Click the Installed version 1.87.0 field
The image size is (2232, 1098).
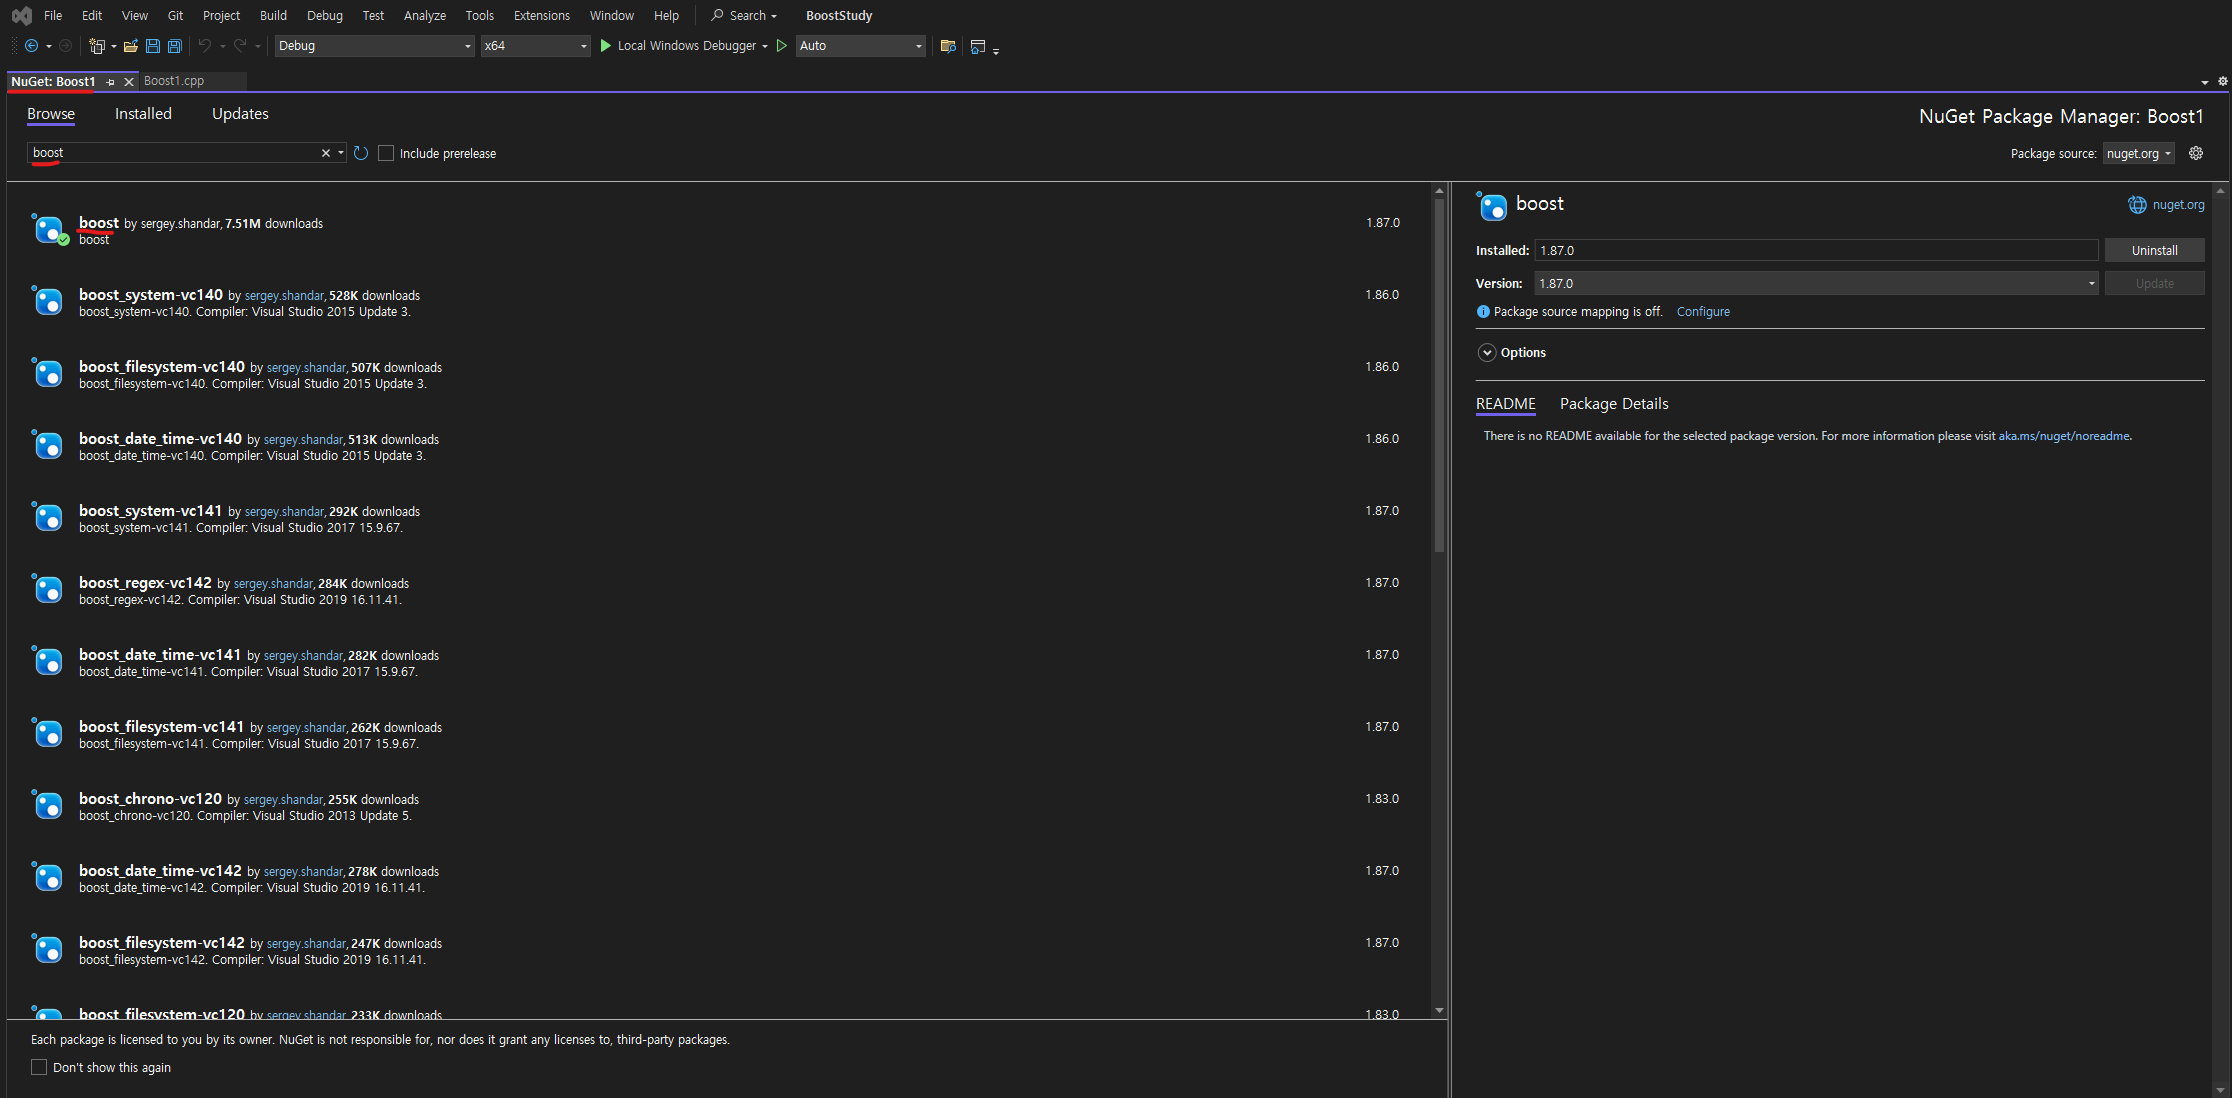pyautogui.click(x=1816, y=251)
